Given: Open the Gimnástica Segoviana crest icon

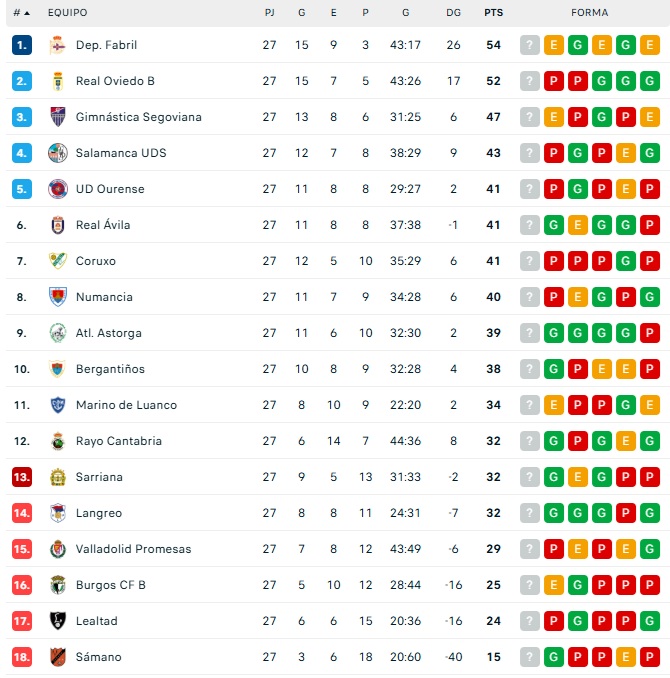Looking at the screenshot, I should click(x=57, y=117).
